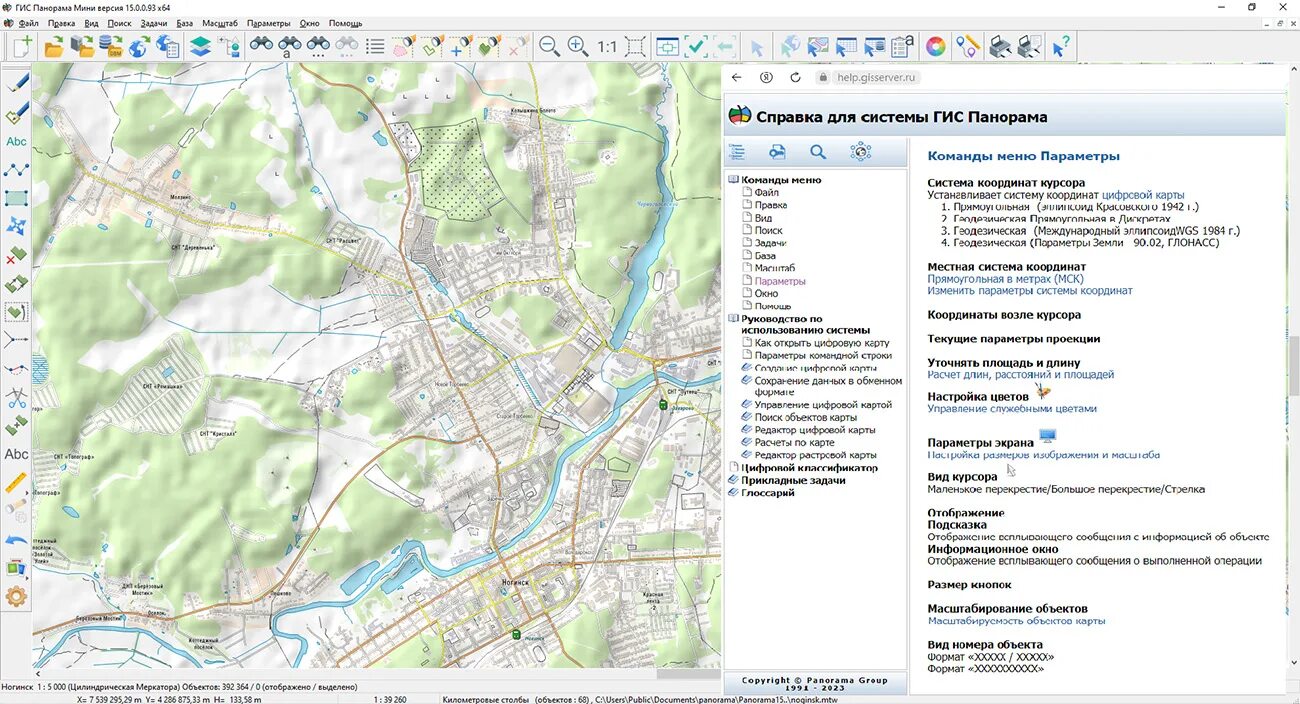1300x704 pixels.
Task: Open the Файл menu
Action: click(x=29, y=23)
